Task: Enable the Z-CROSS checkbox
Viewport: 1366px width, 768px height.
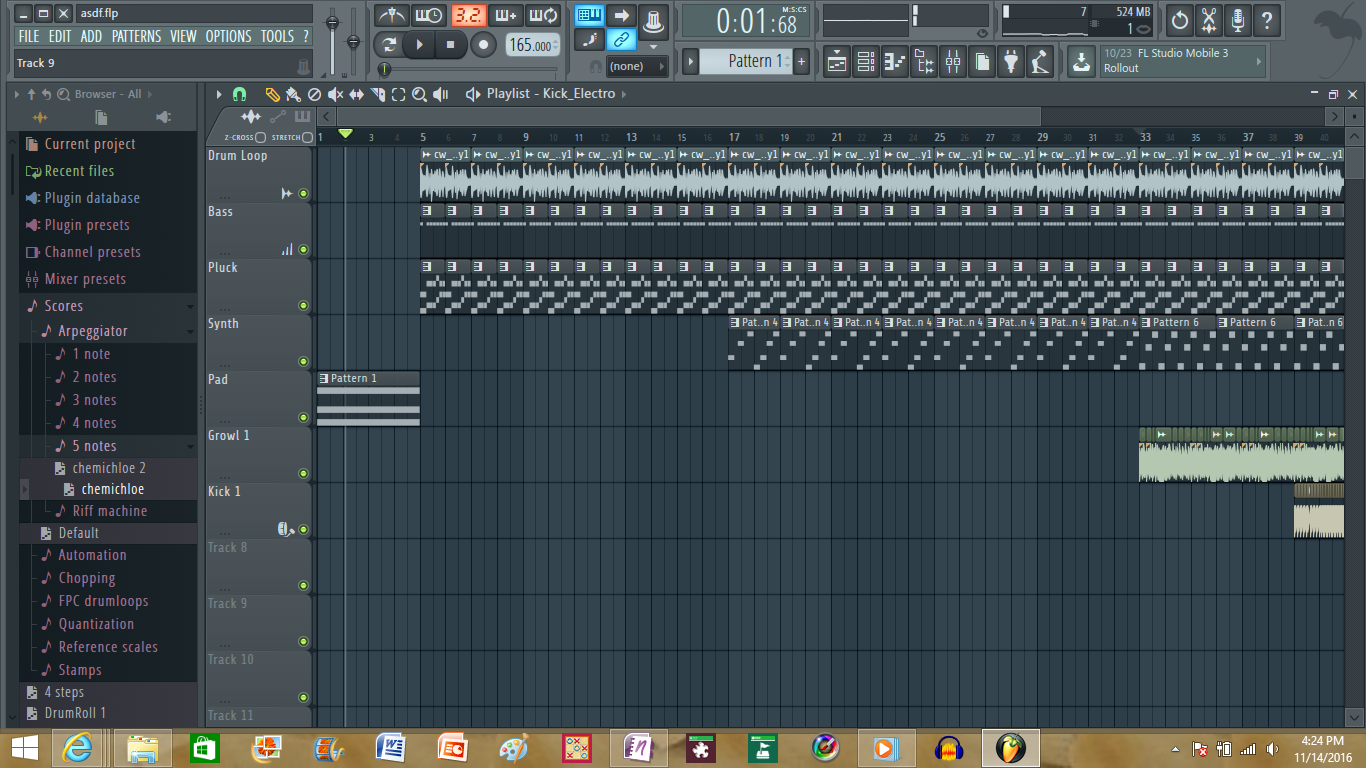Action: pyautogui.click(x=260, y=137)
